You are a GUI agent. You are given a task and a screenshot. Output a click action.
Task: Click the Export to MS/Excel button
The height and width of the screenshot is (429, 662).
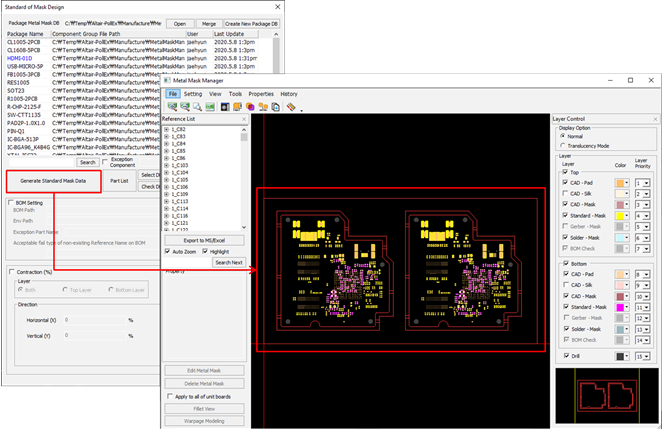(x=203, y=241)
